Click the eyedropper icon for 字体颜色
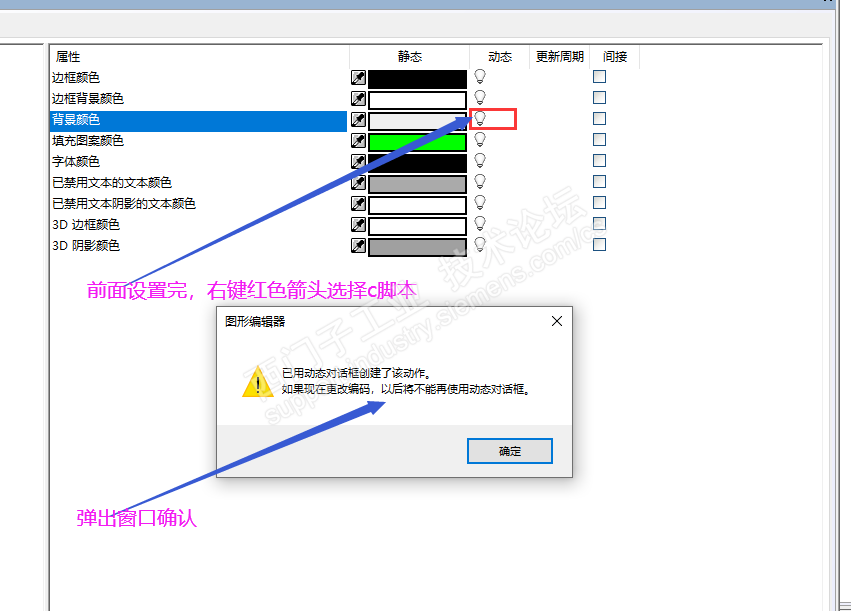The width and height of the screenshot is (851, 611). (358, 162)
